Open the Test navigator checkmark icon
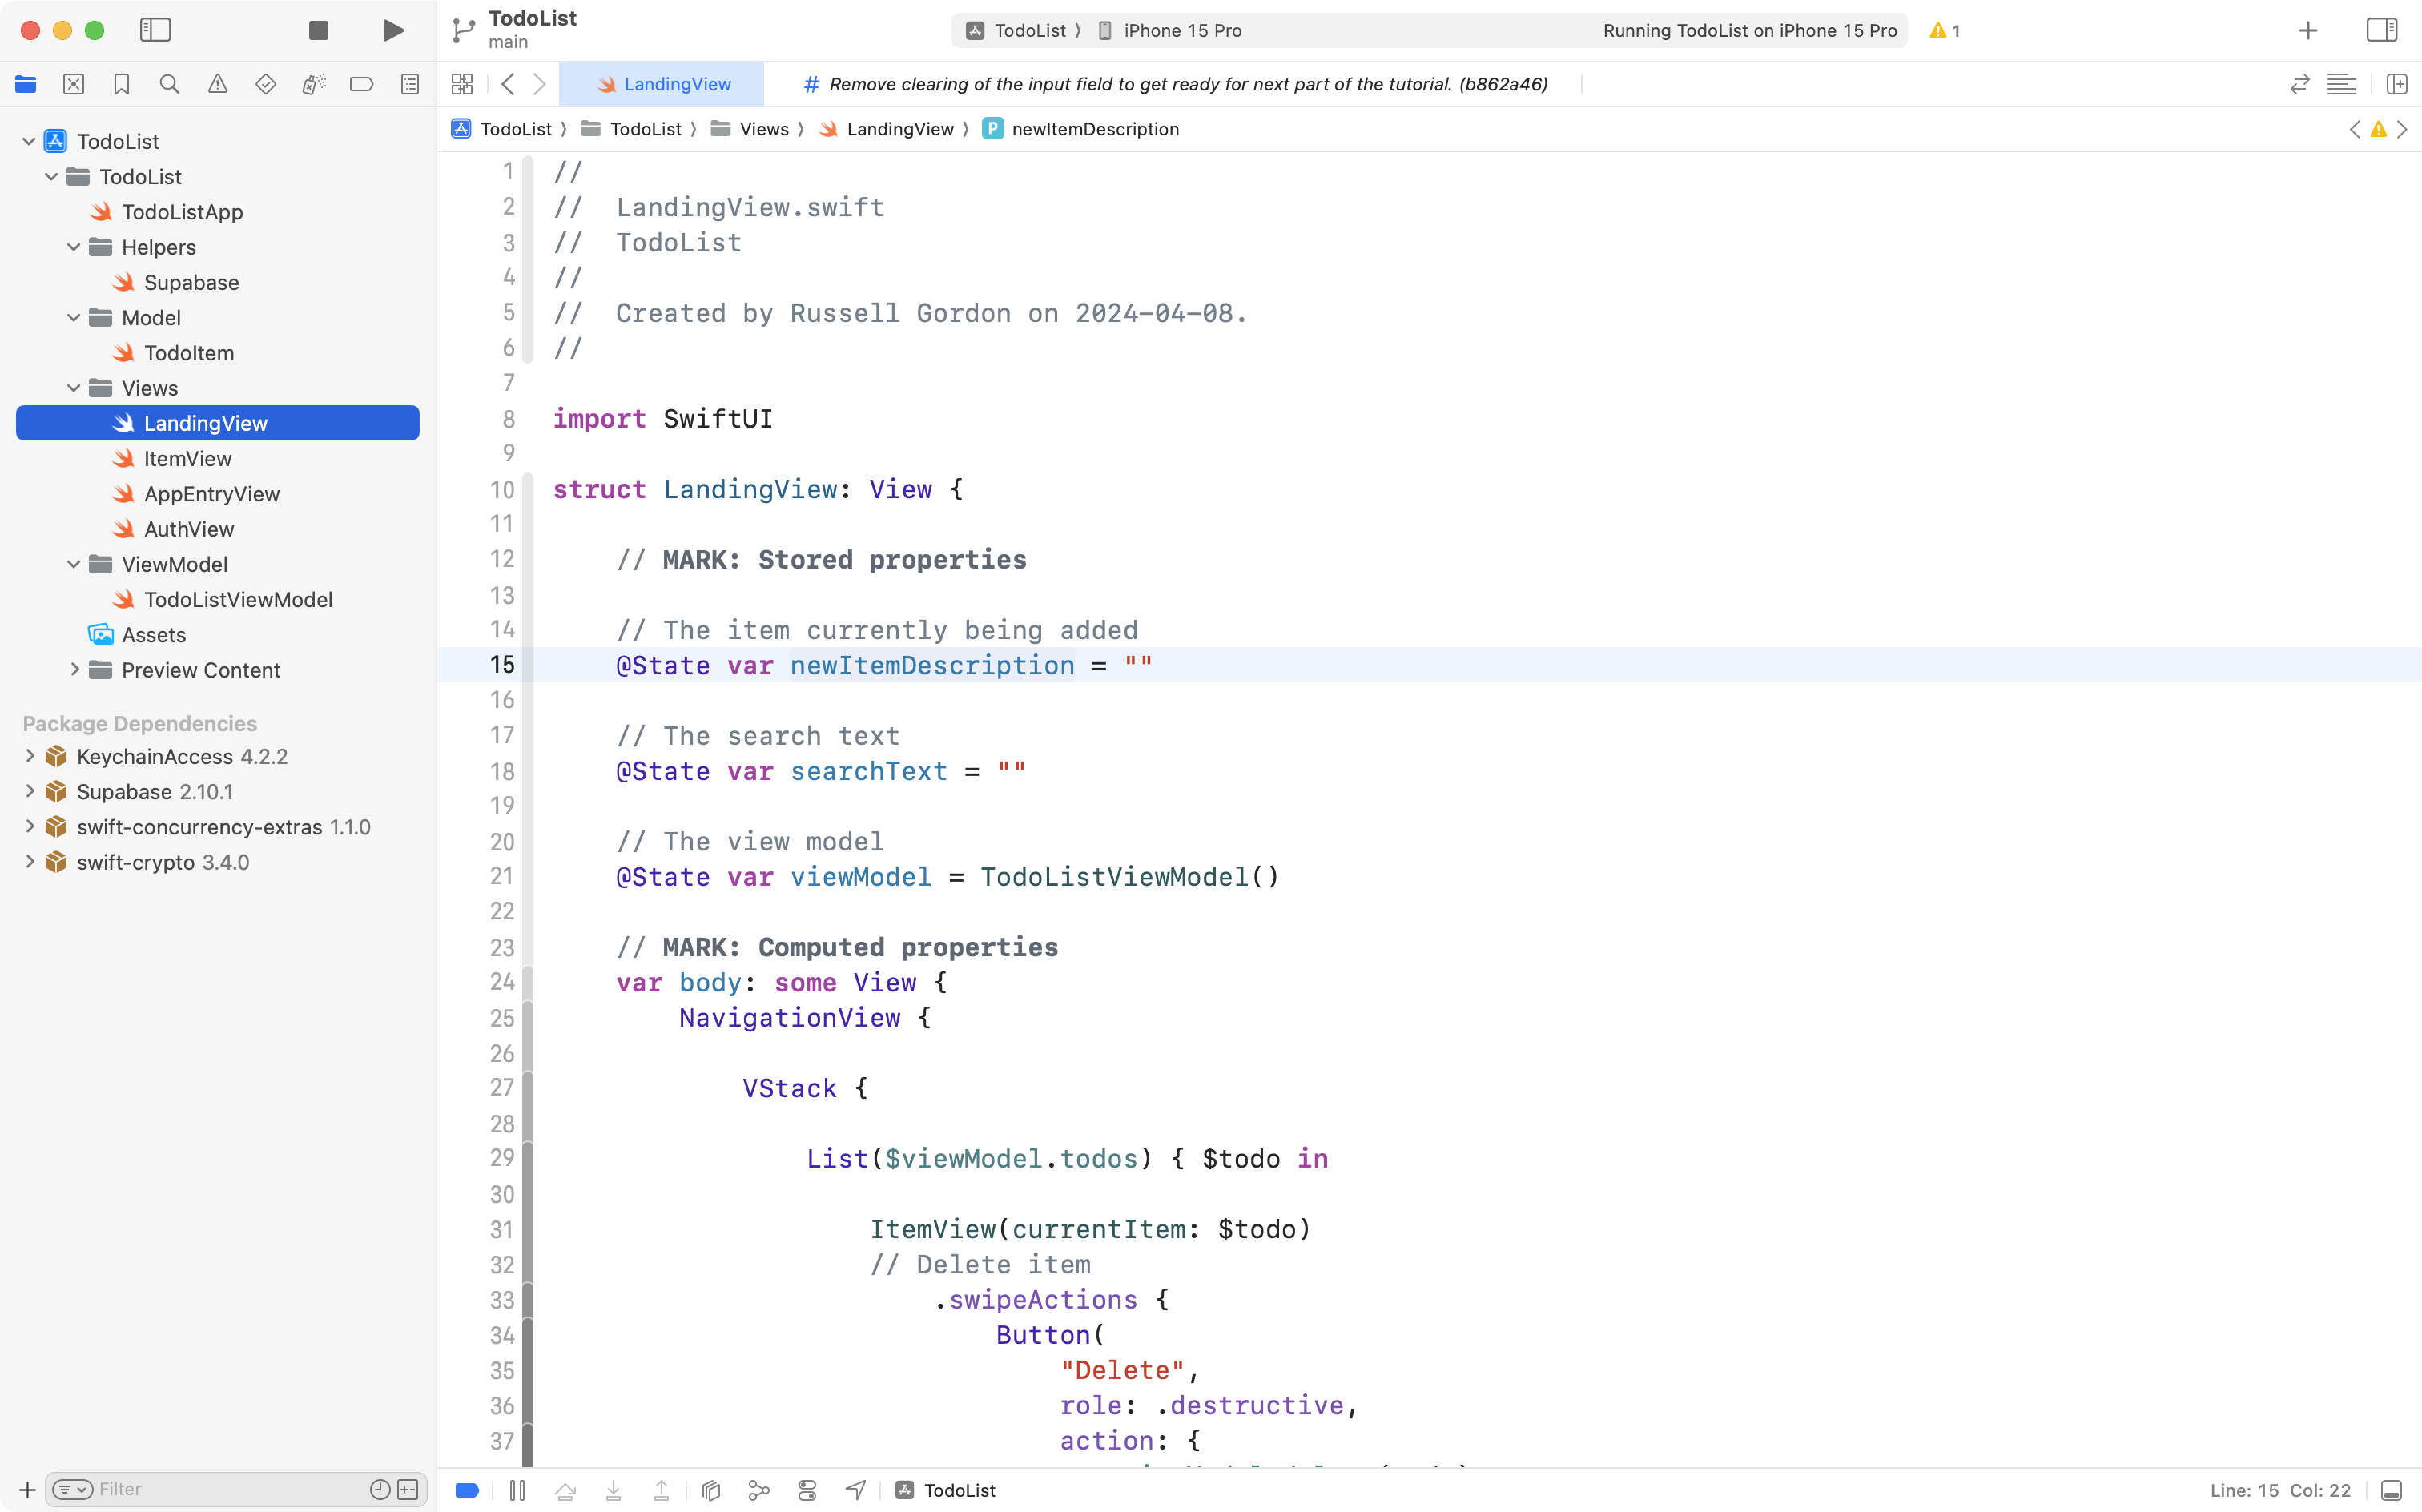Screen dimensions: 2422x1512 pos(266,84)
